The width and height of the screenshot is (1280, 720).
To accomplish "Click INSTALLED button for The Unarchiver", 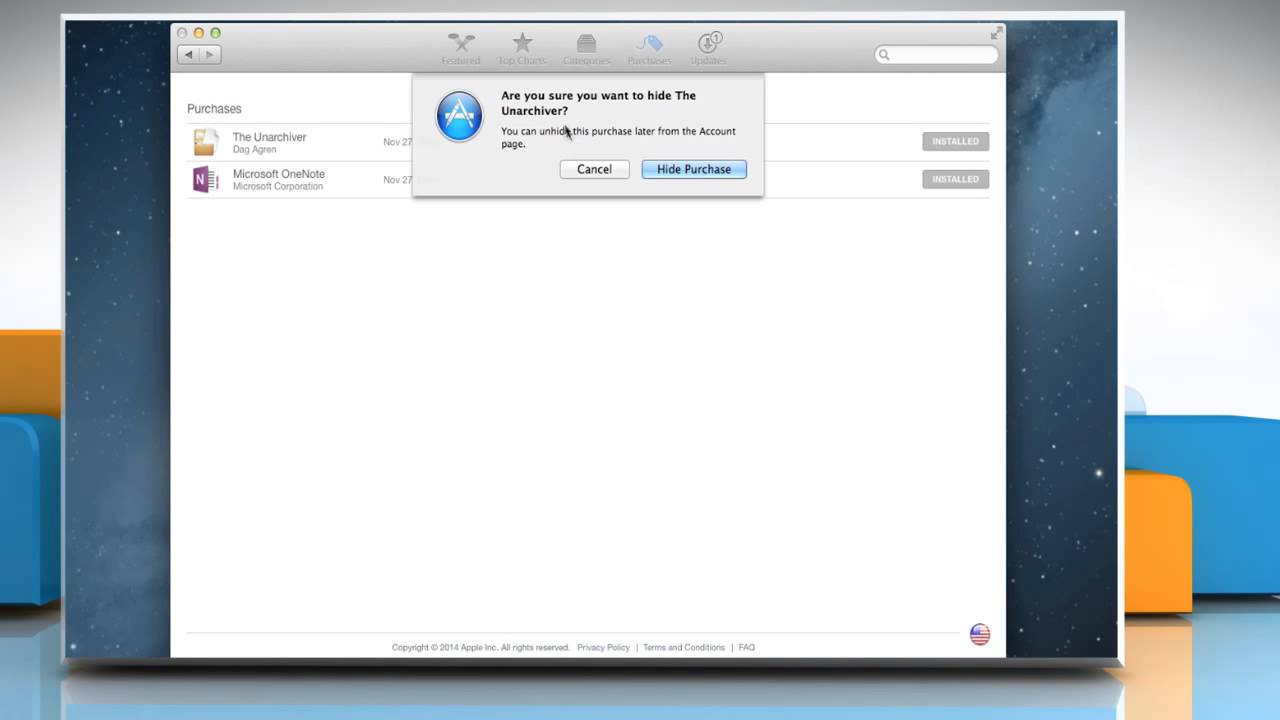I will [x=955, y=142].
